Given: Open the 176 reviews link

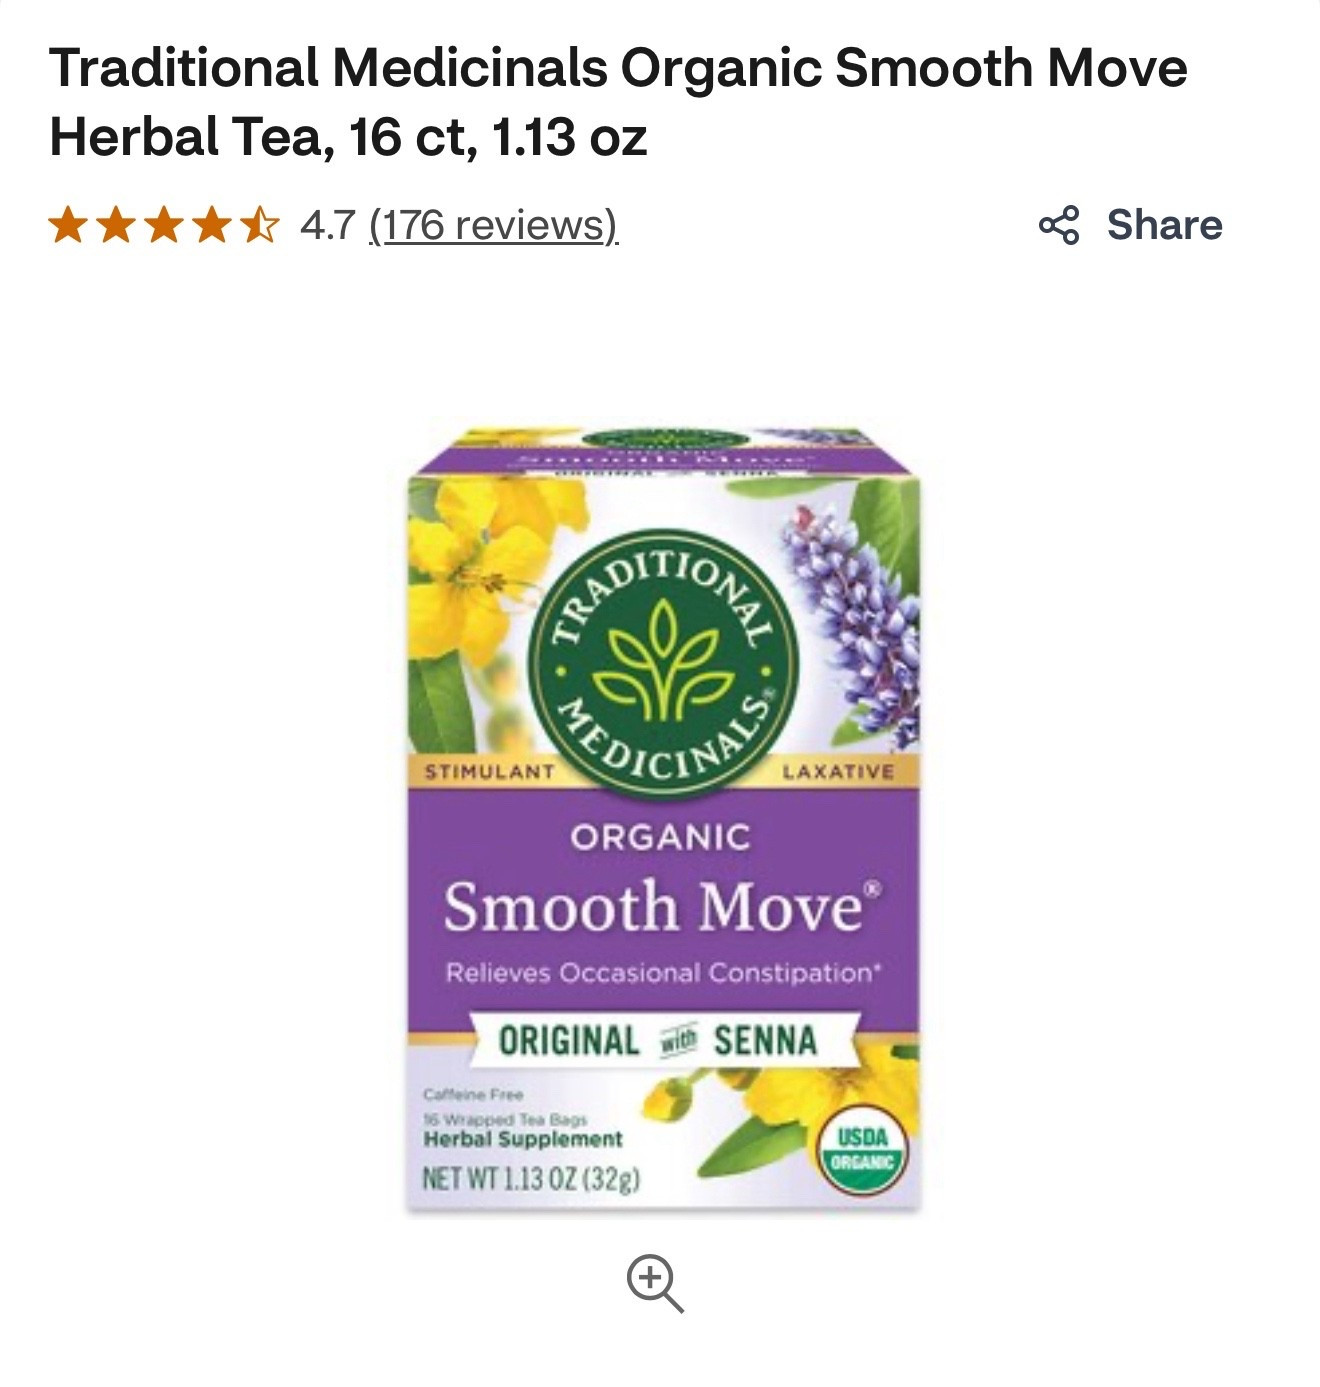Looking at the screenshot, I should [494, 225].
